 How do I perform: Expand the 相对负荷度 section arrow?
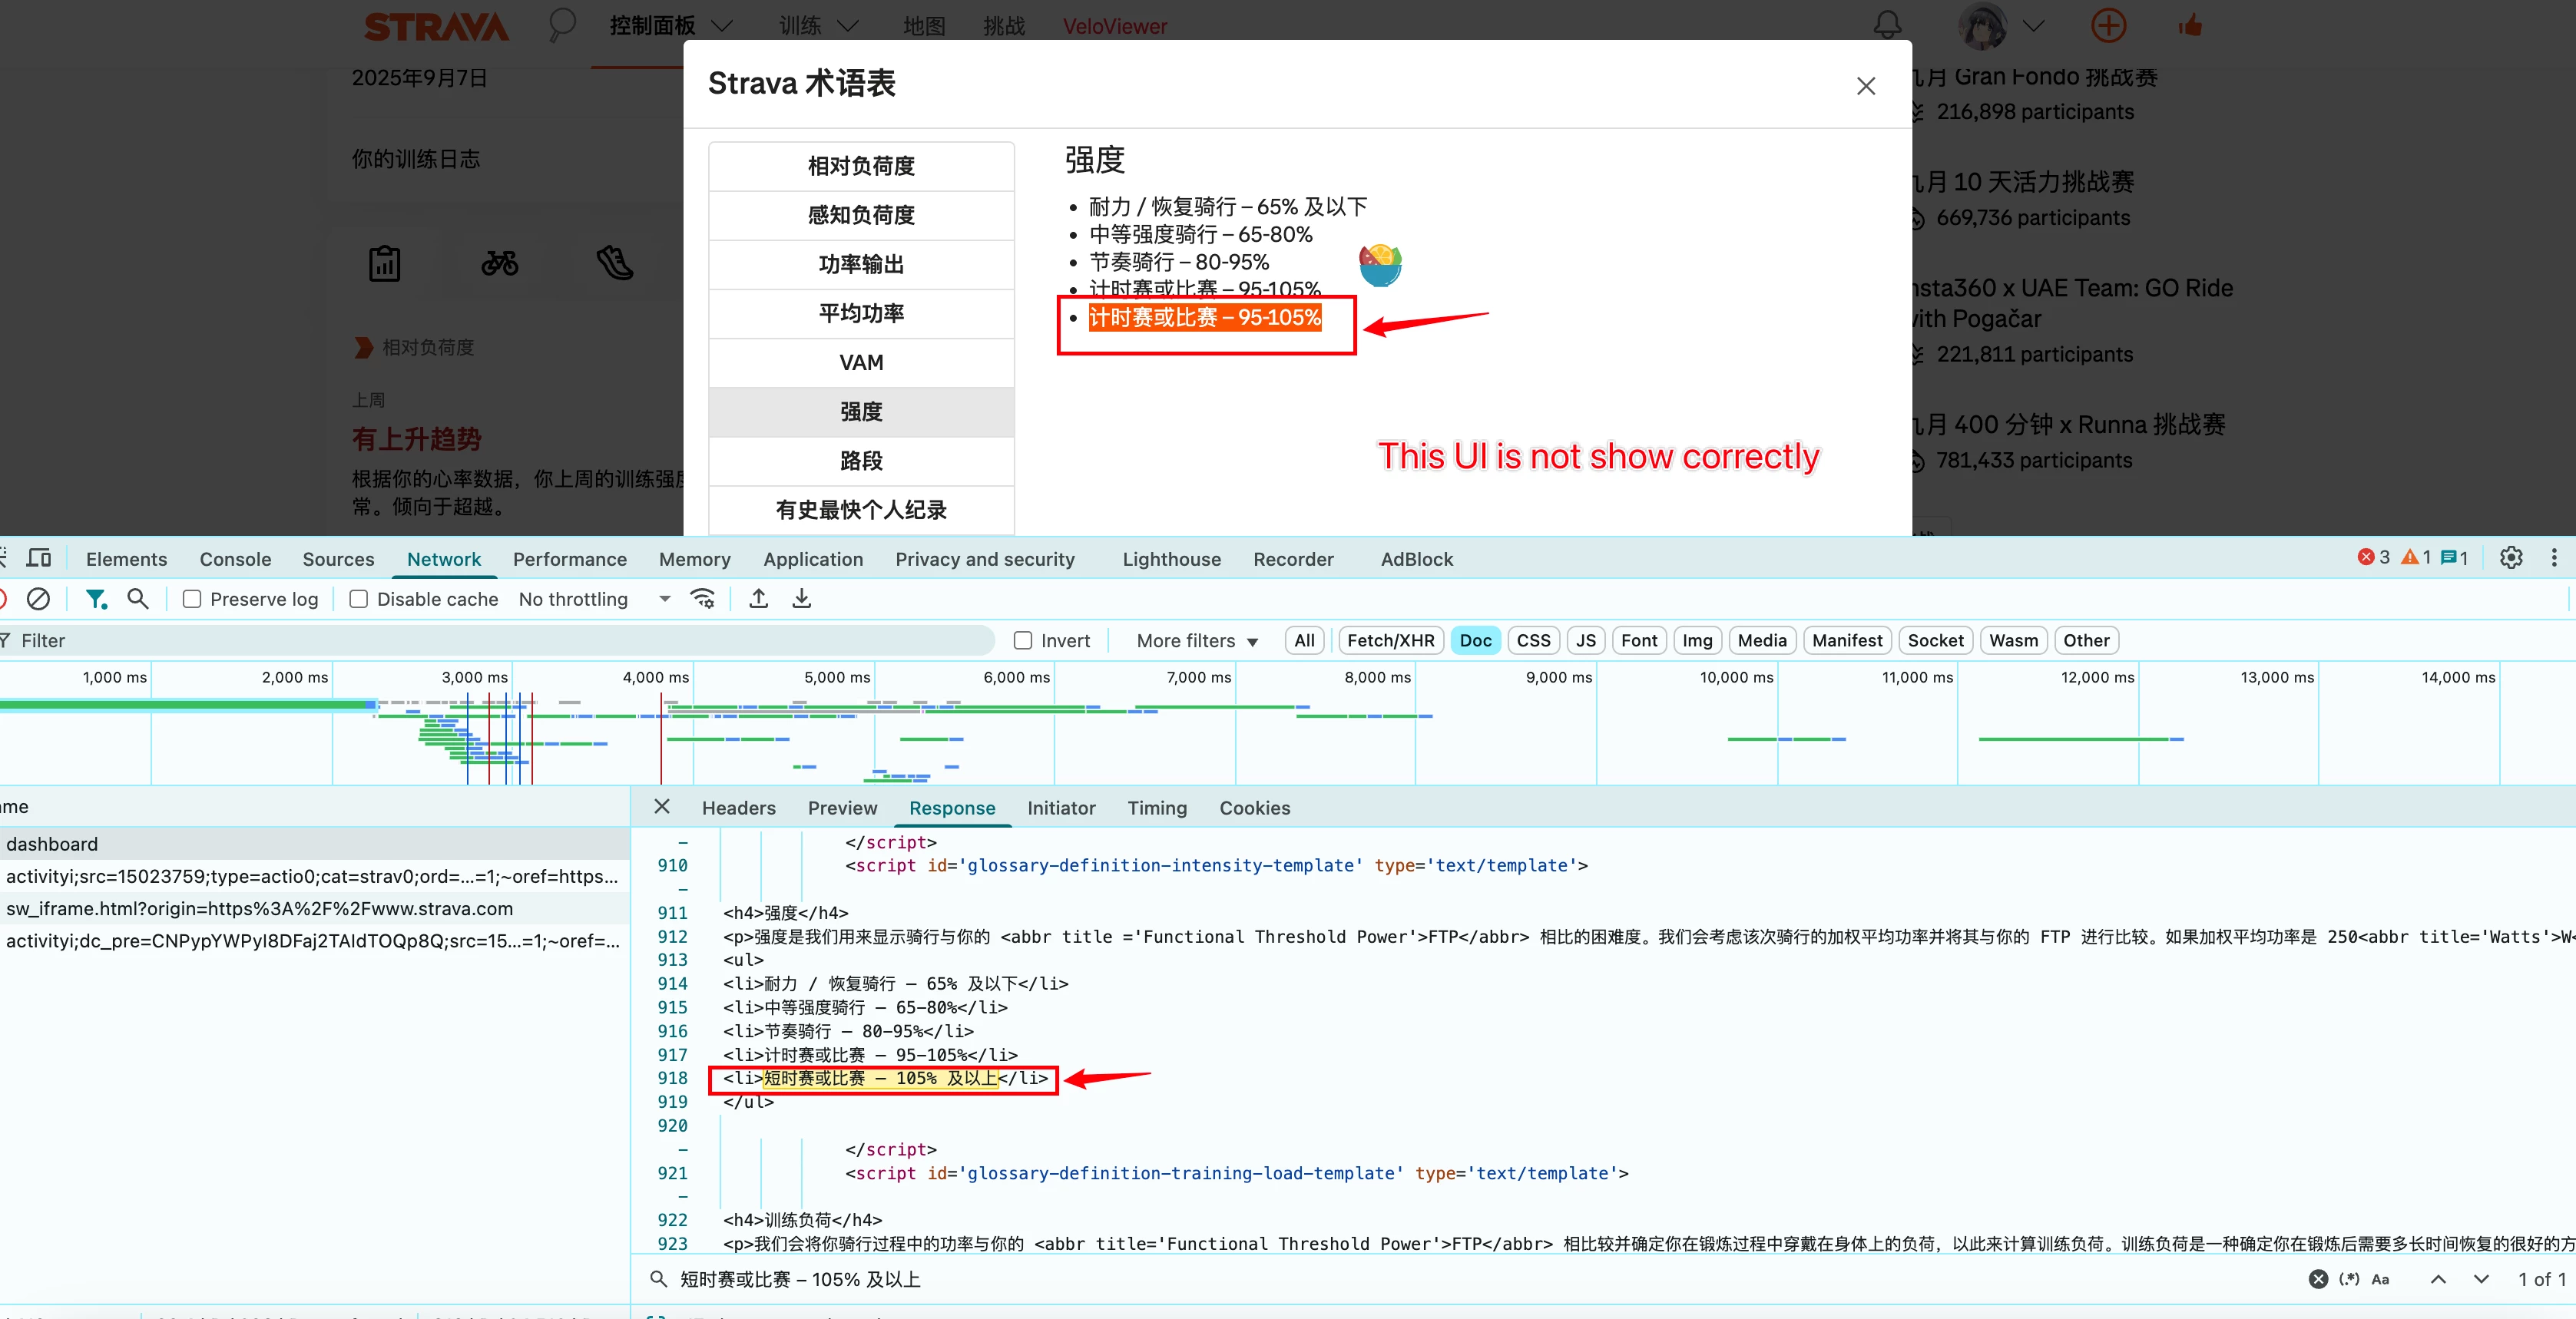click(x=363, y=347)
